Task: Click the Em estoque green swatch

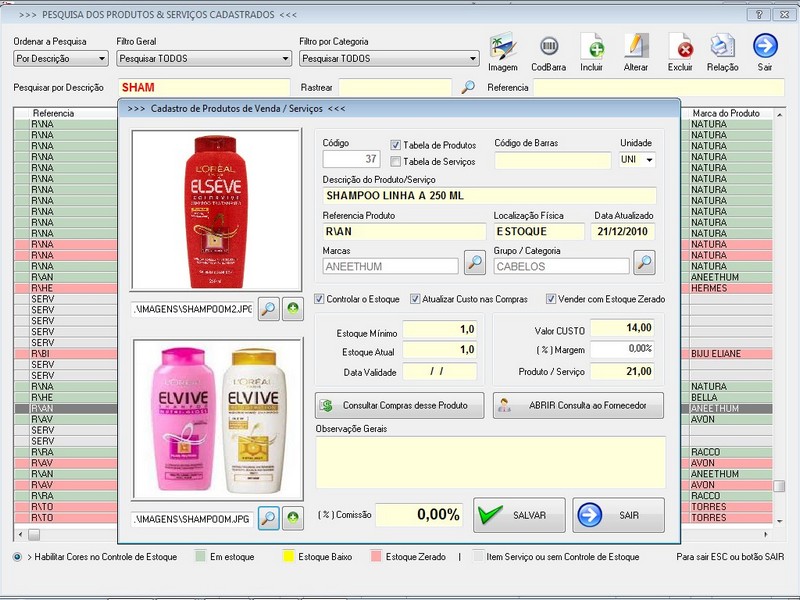Action: click(x=201, y=557)
